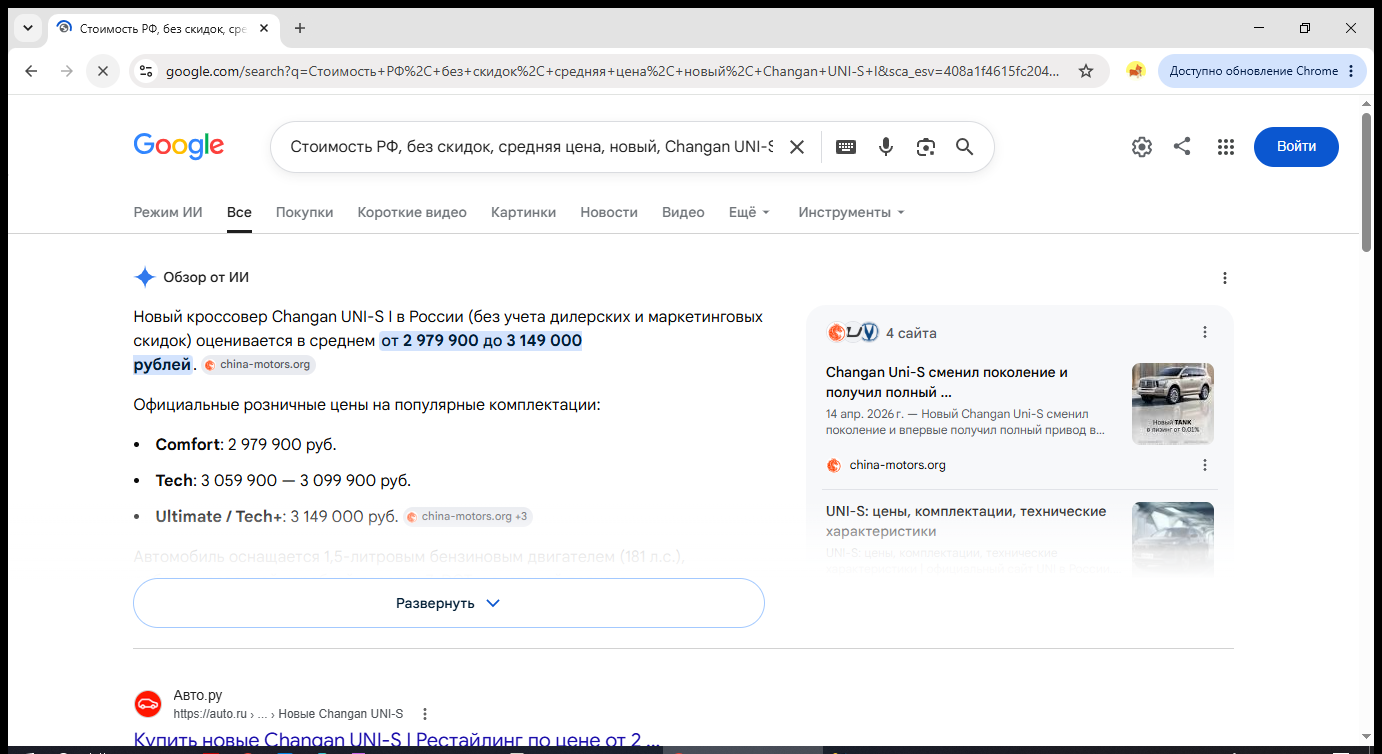Close the "Стоимость РФ" browser tab
This screenshot has width=1382, height=754.
[264, 28]
